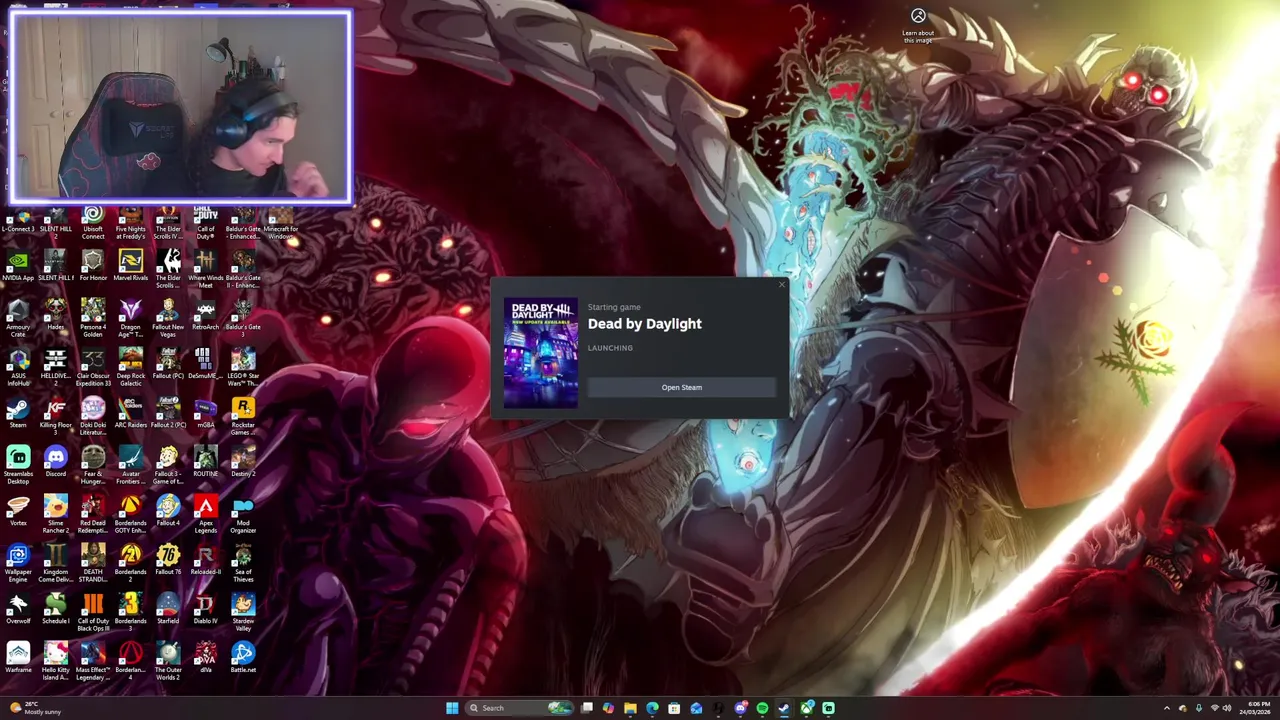The image size is (1280, 720).
Task: Select the Vortex mod manager icon
Action: click(x=18, y=511)
